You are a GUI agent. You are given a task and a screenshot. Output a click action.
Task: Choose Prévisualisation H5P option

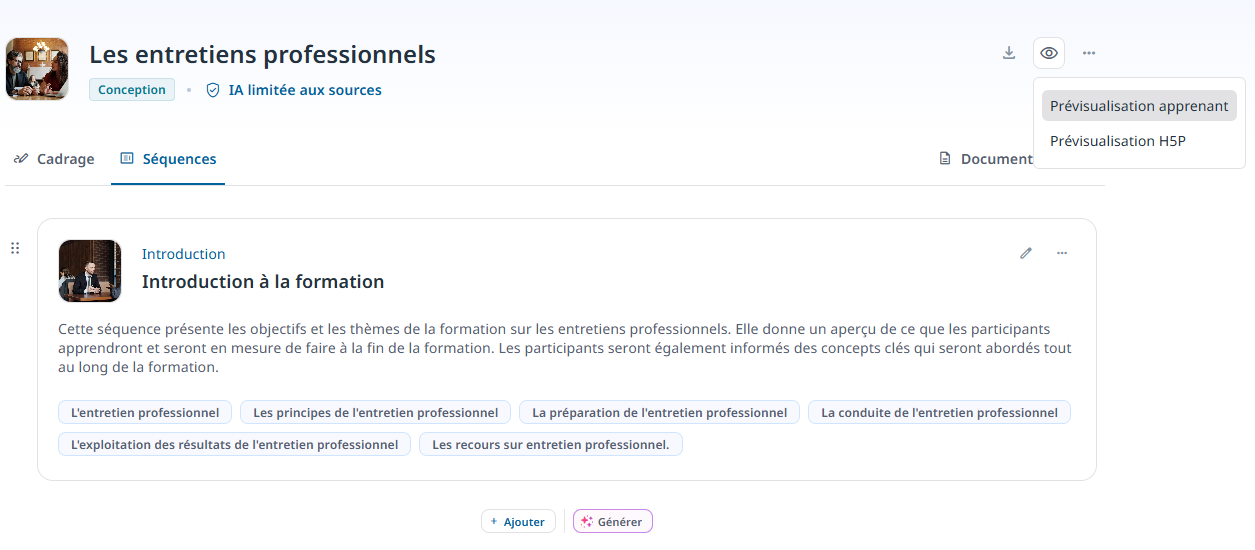(x=1117, y=141)
